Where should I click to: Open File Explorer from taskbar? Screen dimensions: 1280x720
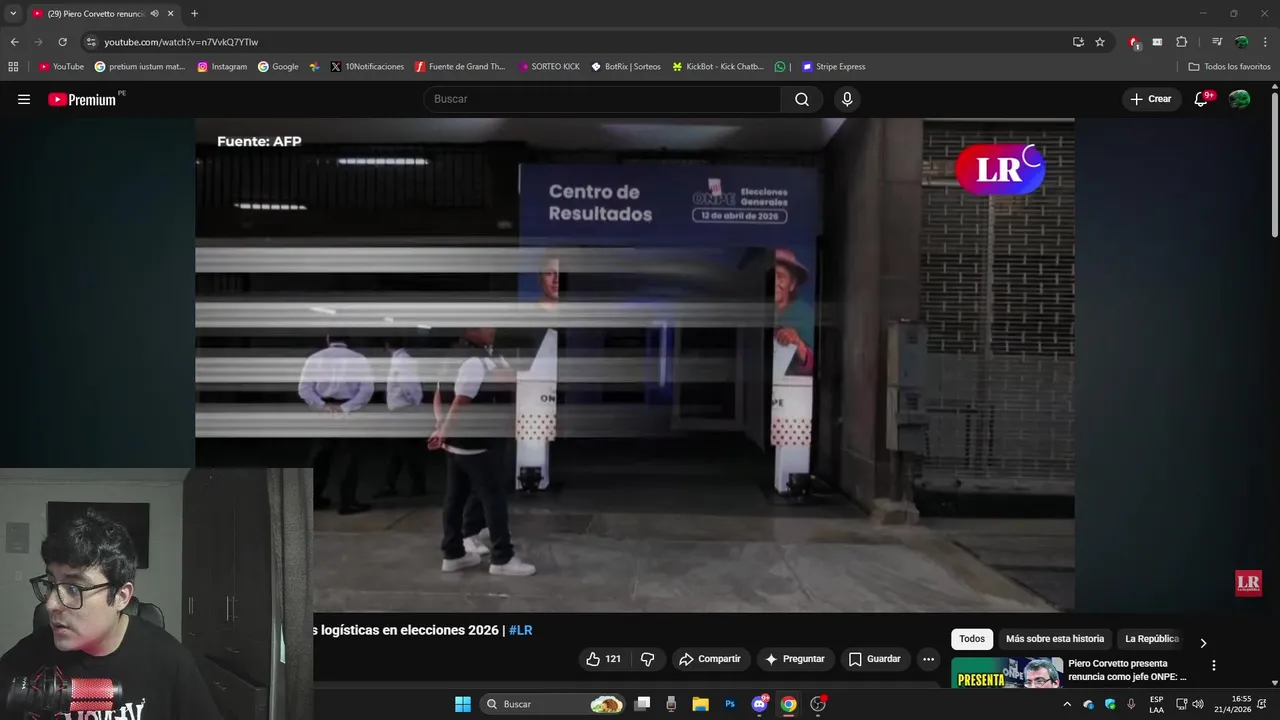pyautogui.click(x=700, y=704)
